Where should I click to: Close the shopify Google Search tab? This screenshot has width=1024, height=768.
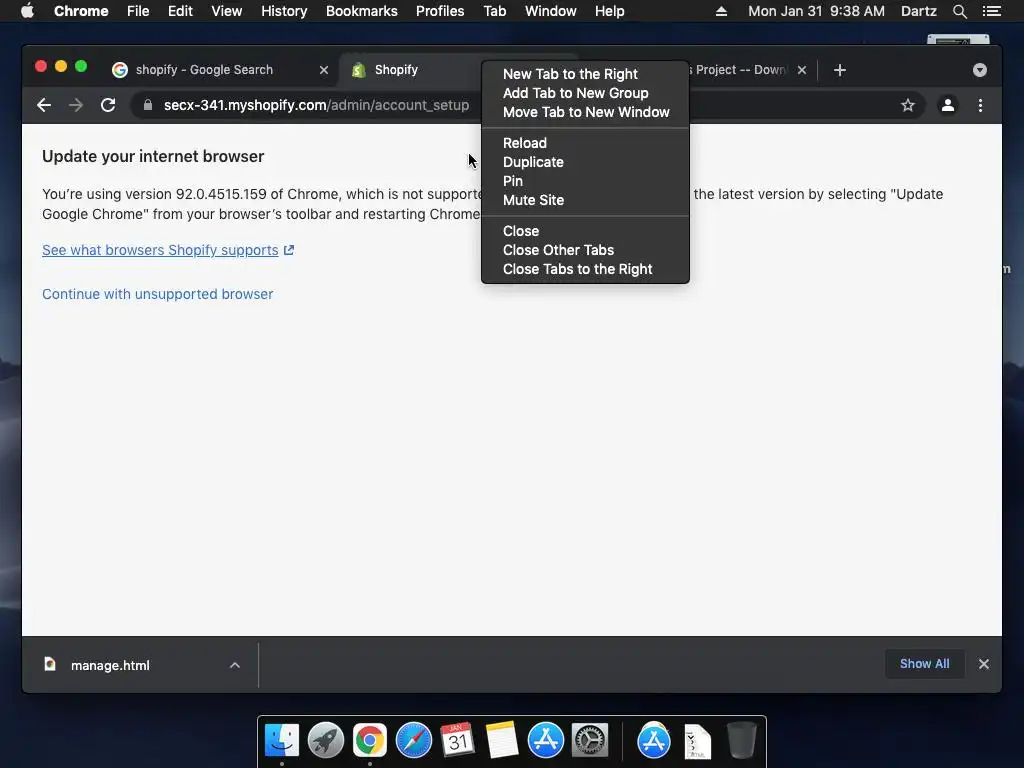tap(324, 70)
